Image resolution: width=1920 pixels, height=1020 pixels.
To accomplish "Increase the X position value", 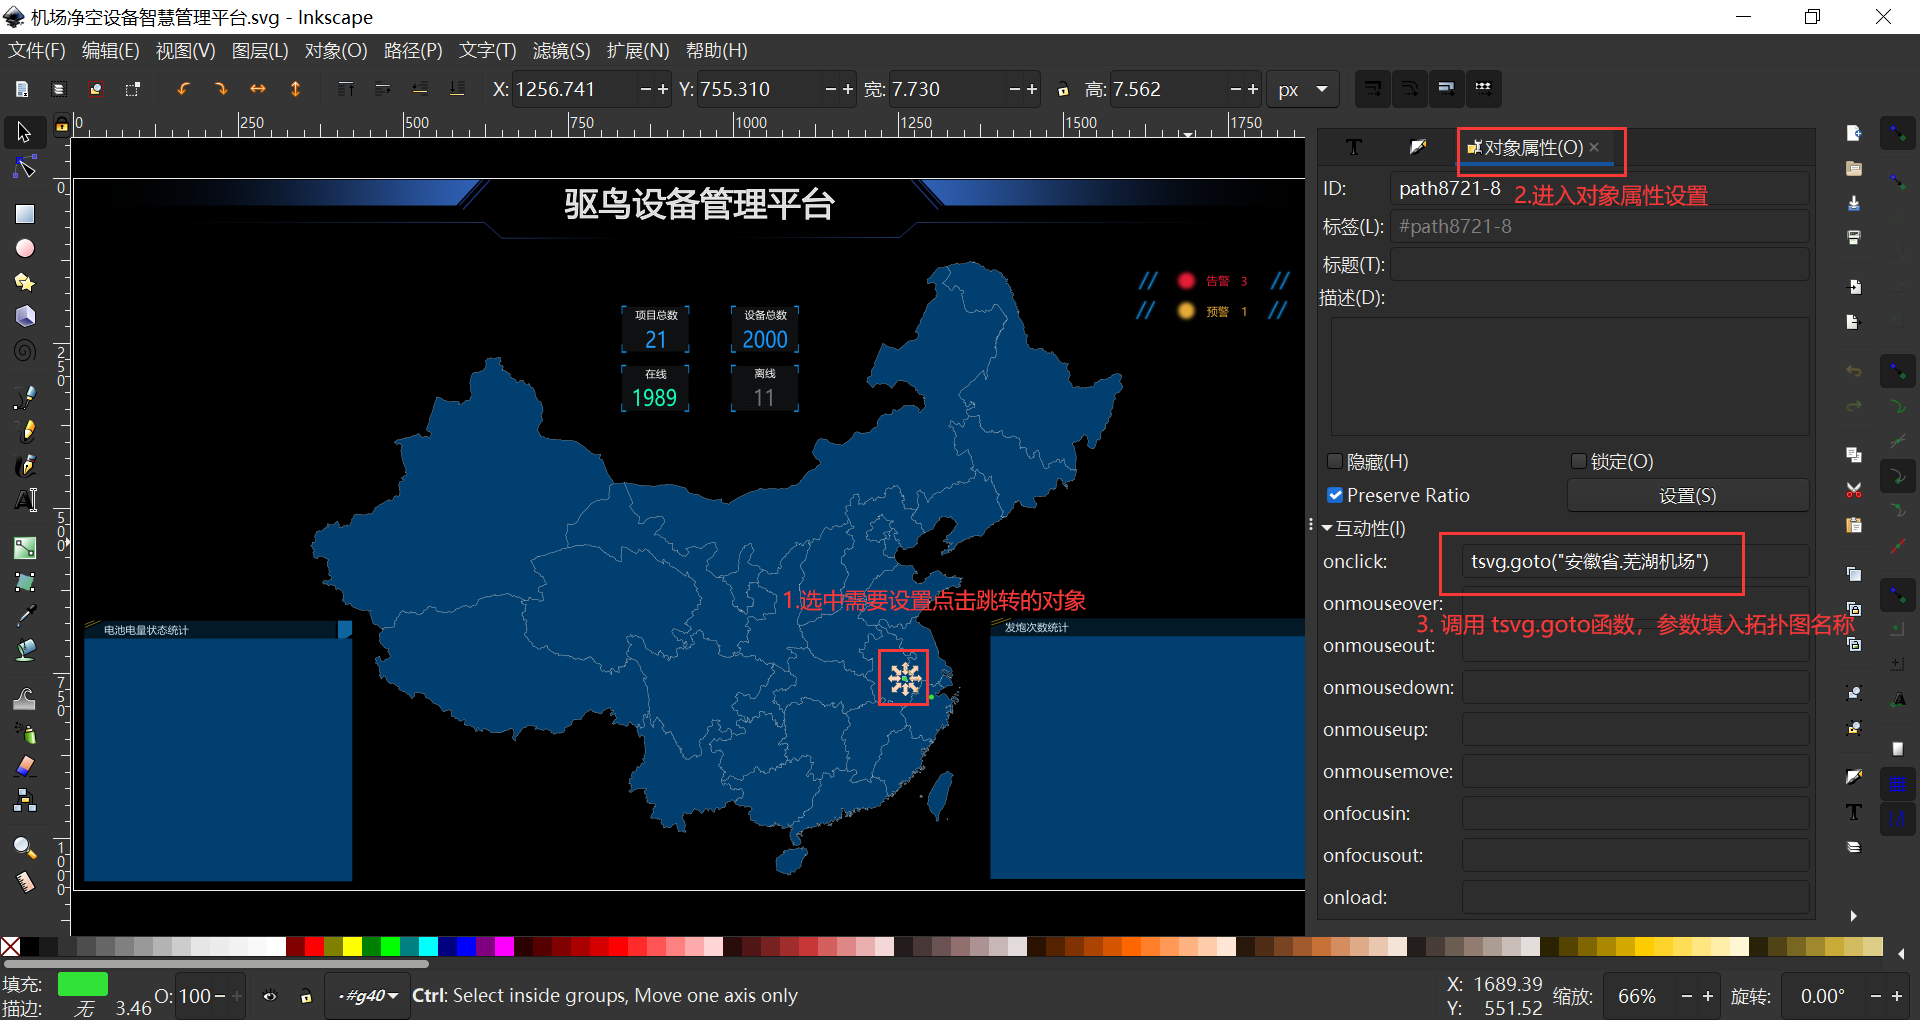I will click(x=662, y=89).
